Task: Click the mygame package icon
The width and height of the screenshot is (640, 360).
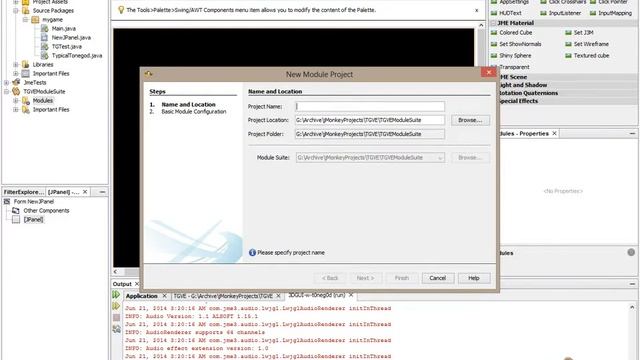Action: coord(35,20)
